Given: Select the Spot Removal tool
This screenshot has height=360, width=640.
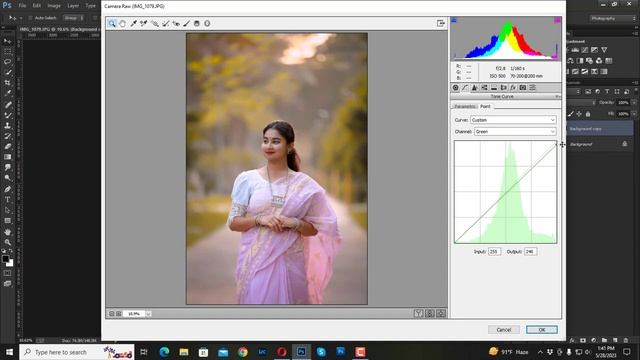Looking at the screenshot, I should [165, 24].
